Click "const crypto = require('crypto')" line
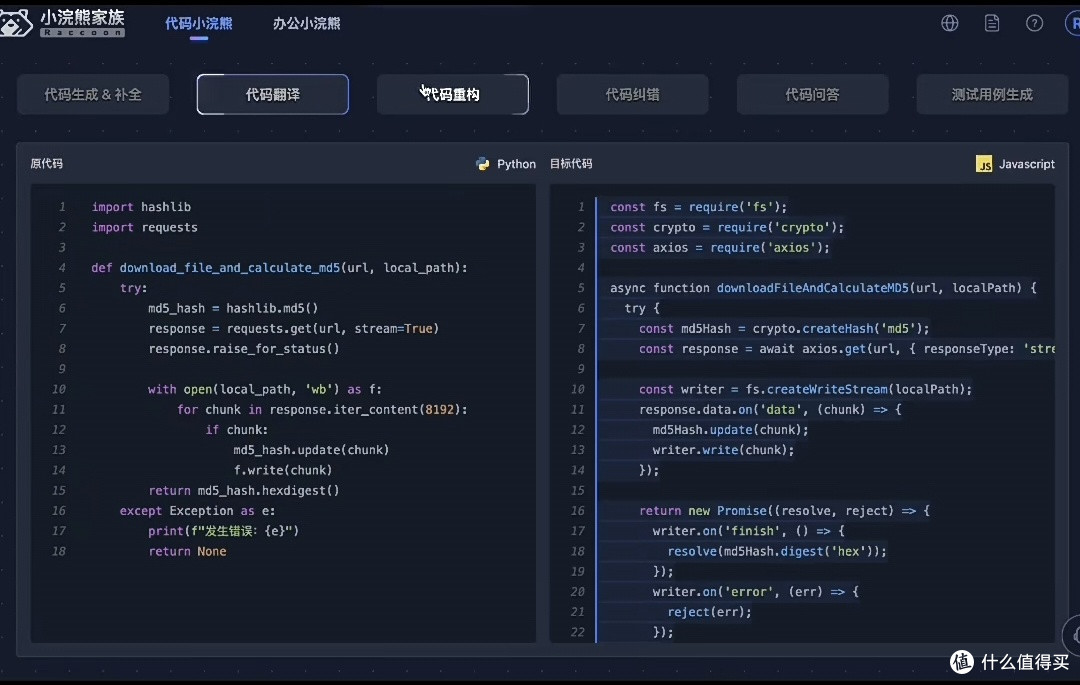 tap(727, 227)
